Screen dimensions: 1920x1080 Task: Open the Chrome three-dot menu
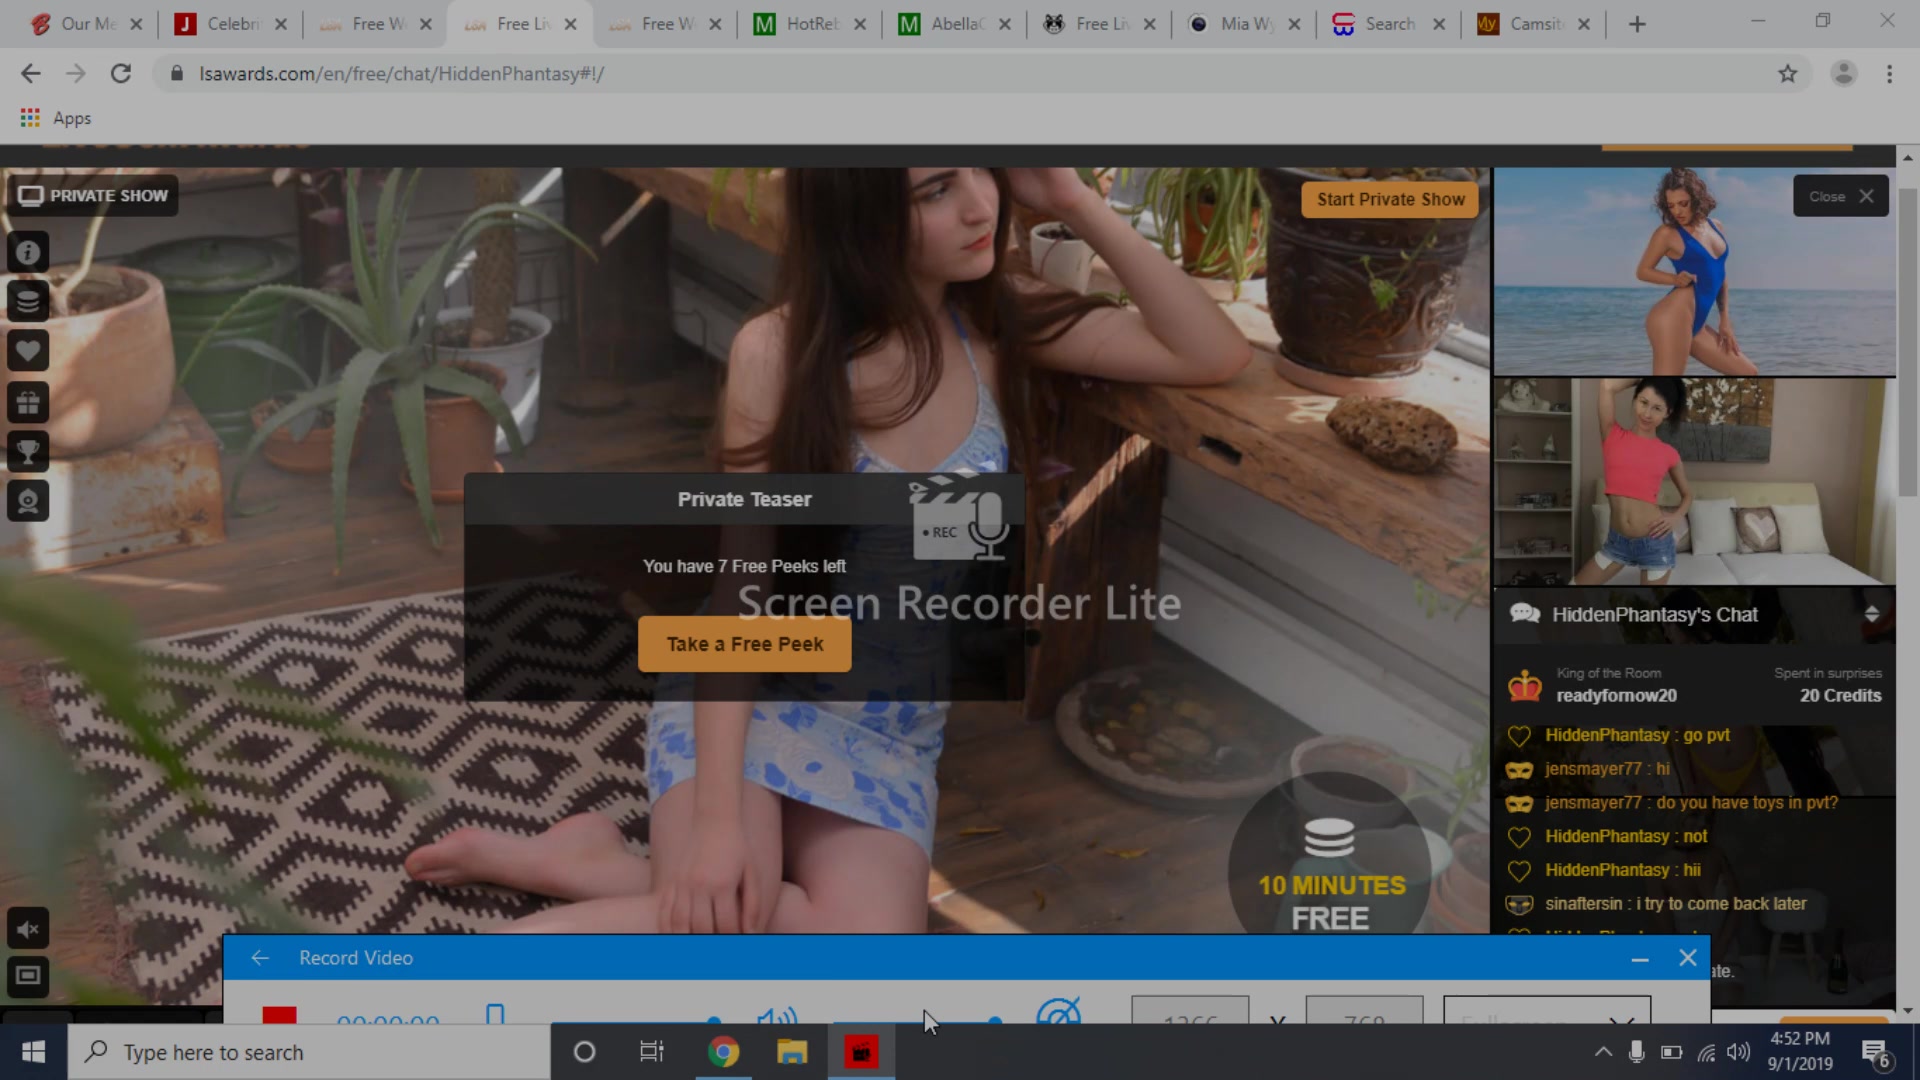click(x=1889, y=73)
